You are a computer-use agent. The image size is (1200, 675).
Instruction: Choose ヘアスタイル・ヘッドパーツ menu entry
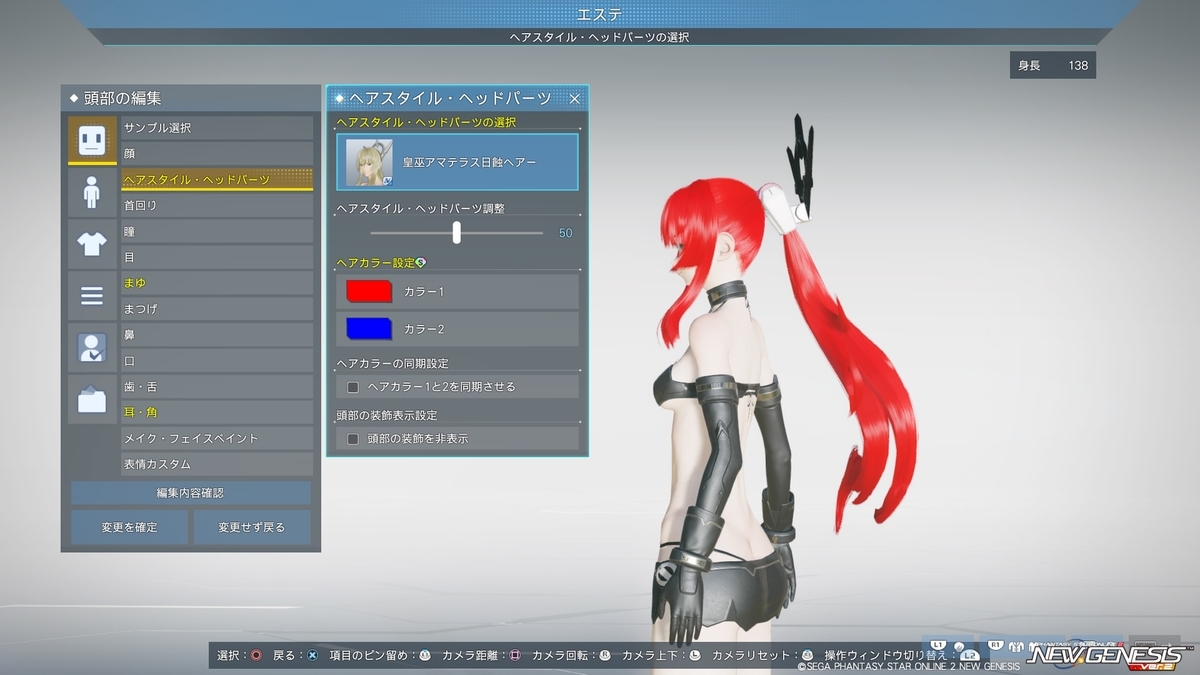[x=217, y=180]
